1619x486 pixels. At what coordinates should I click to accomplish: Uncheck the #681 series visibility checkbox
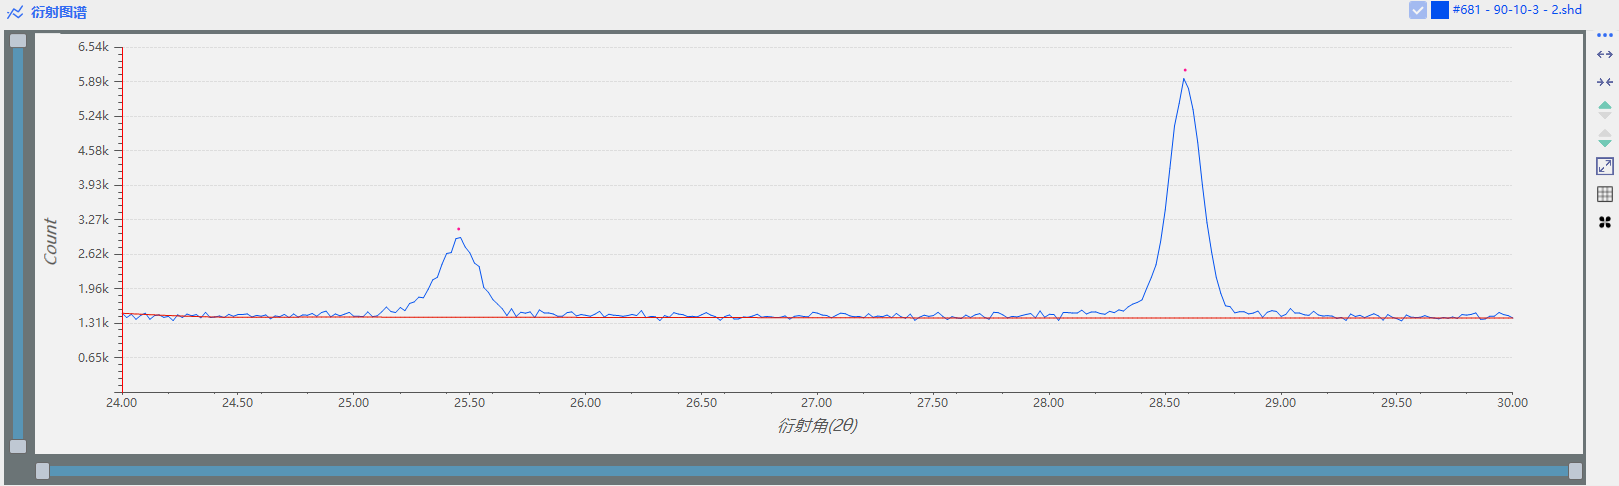pyautogui.click(x=1418, y=10)
